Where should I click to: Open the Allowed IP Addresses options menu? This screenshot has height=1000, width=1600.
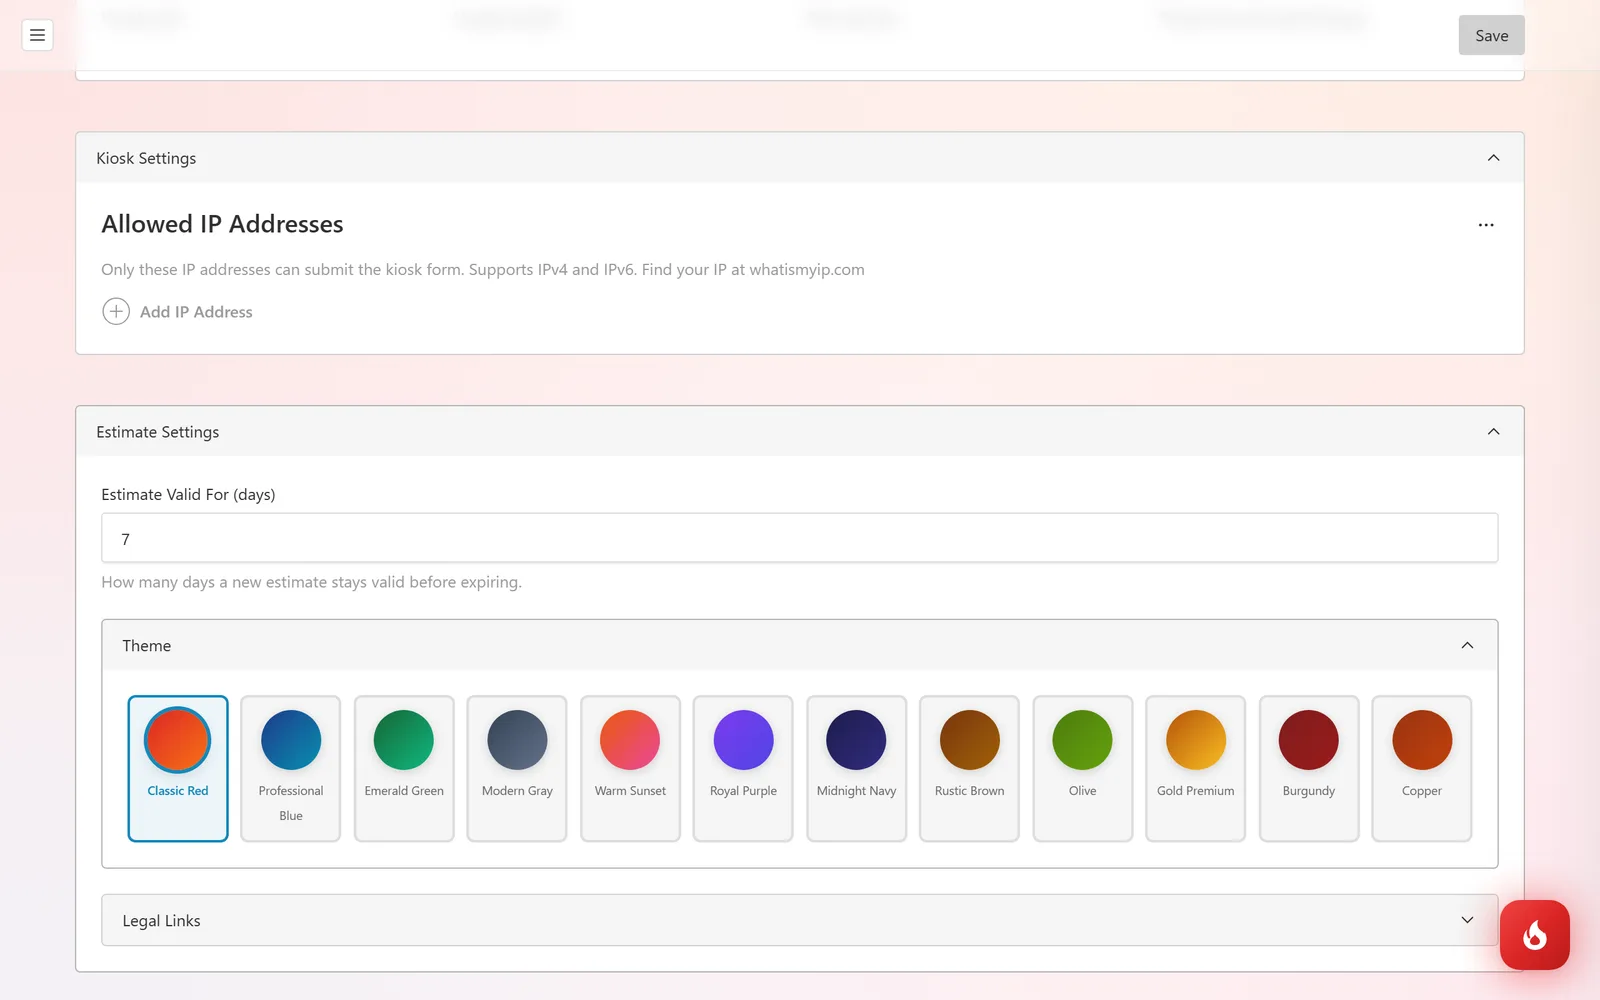[1486, 225]
